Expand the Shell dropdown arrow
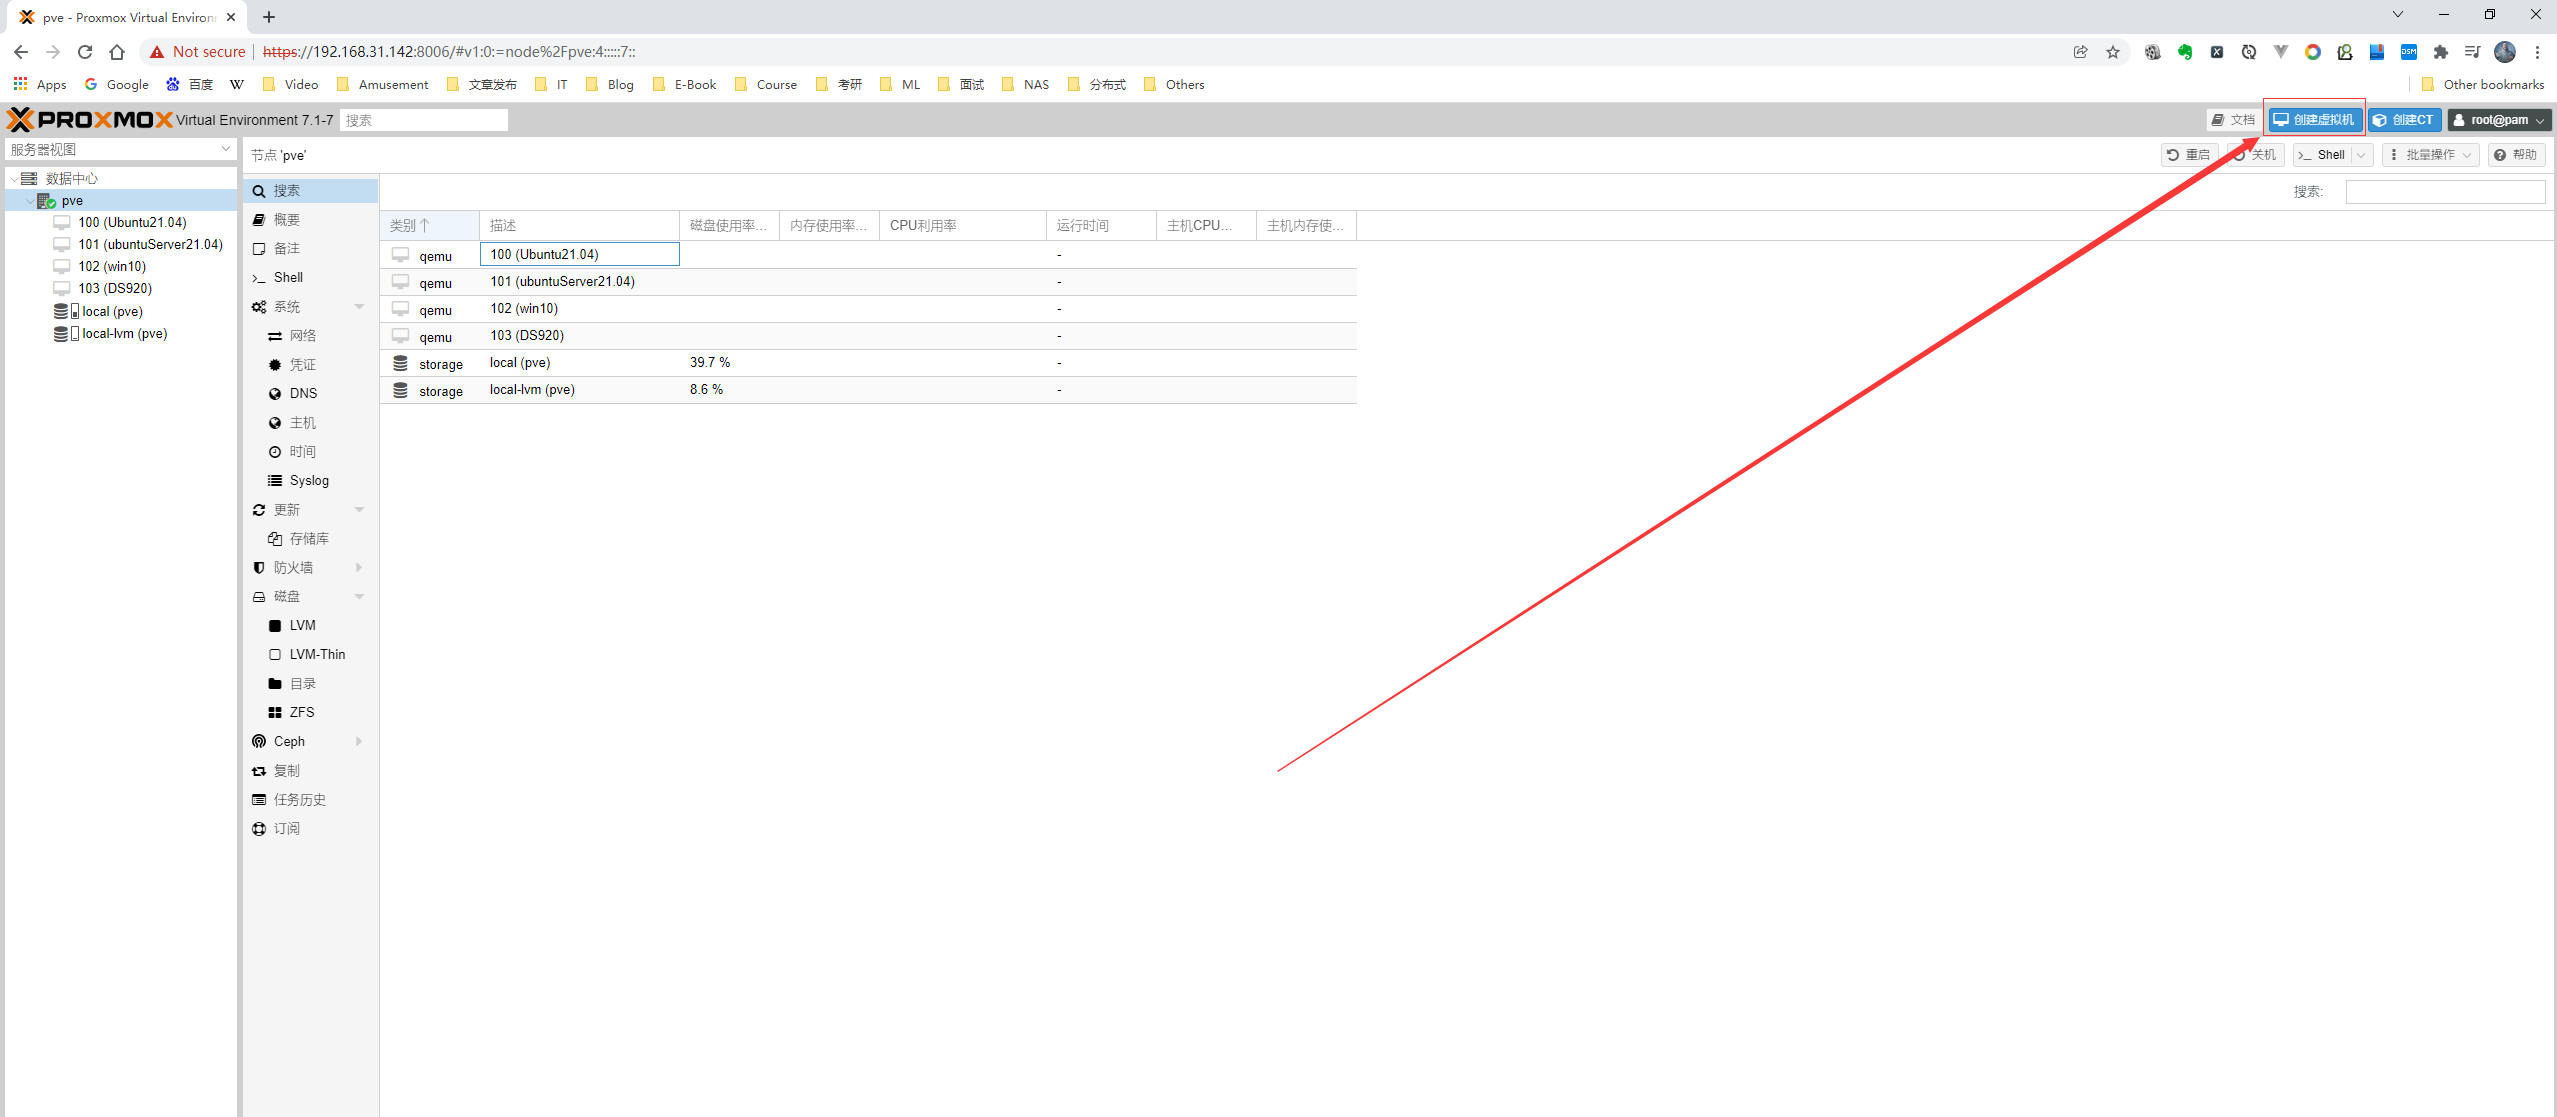Viewport: 2557px width, 1117px height. pos(2361,155)
